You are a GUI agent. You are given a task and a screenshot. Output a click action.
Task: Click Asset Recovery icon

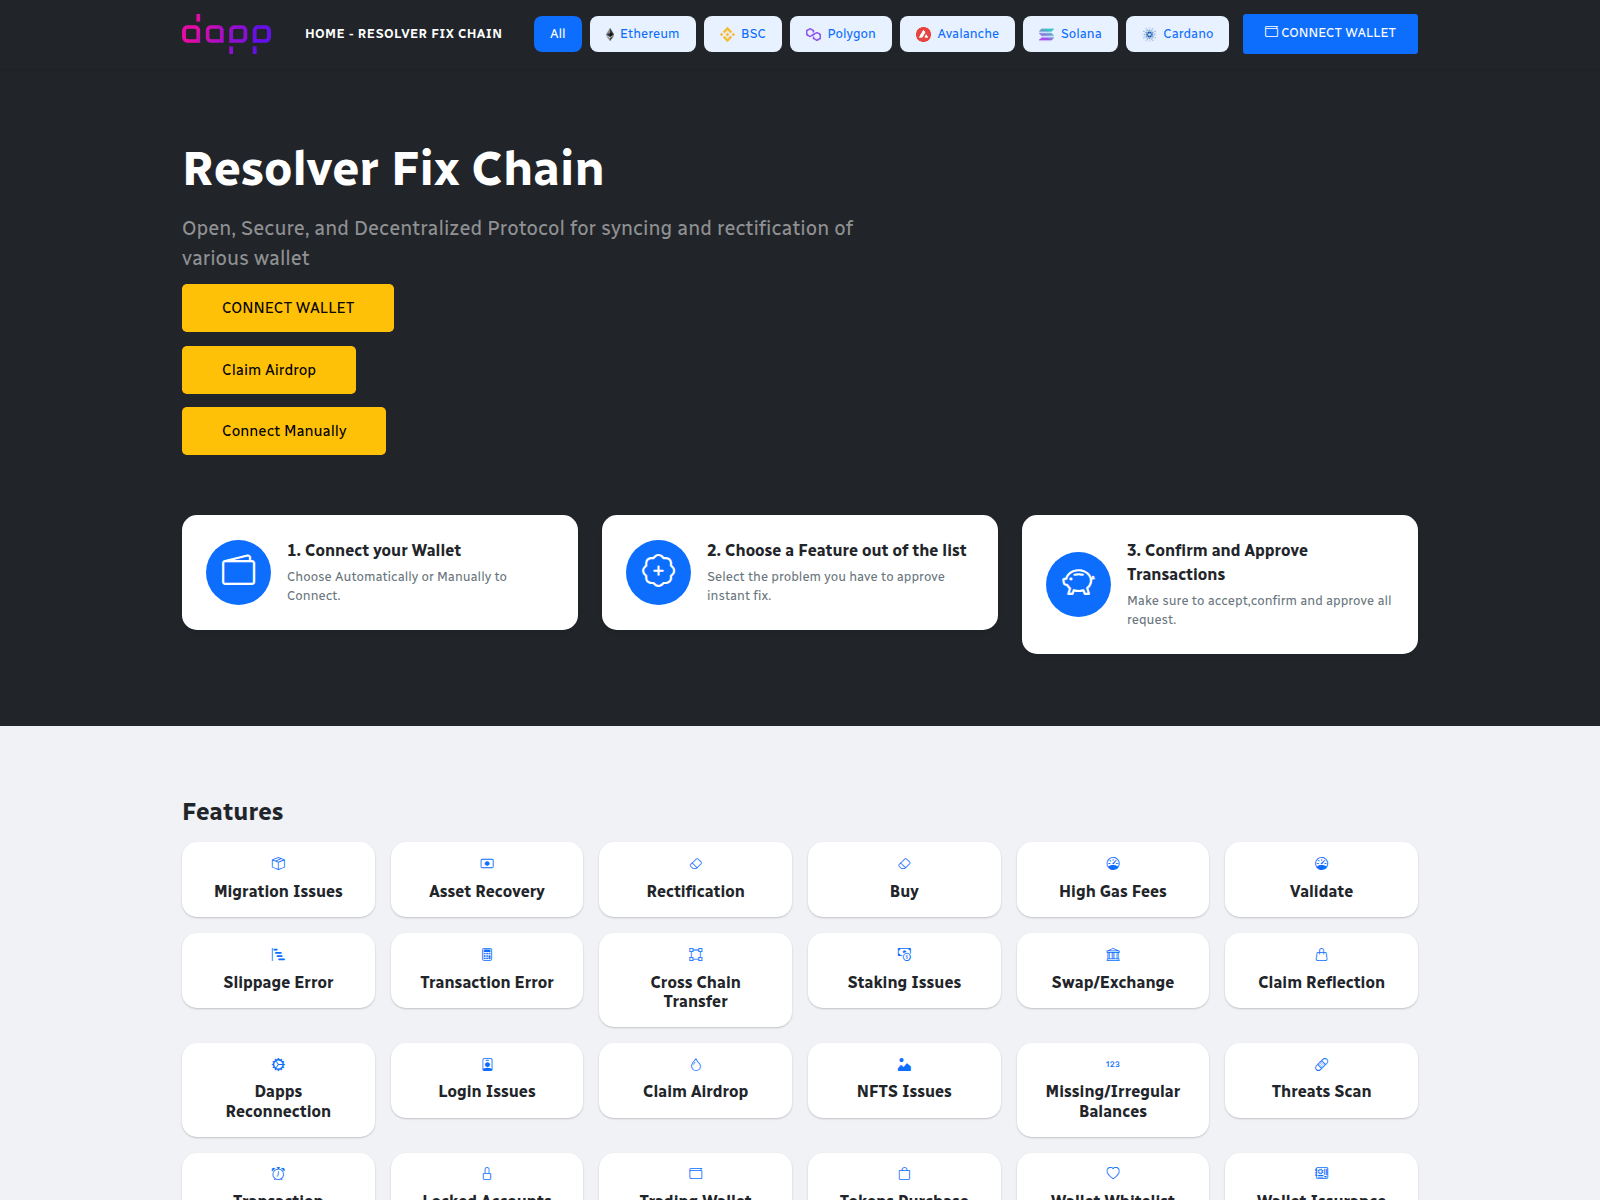pyautogui.click(x=487, y=864)
